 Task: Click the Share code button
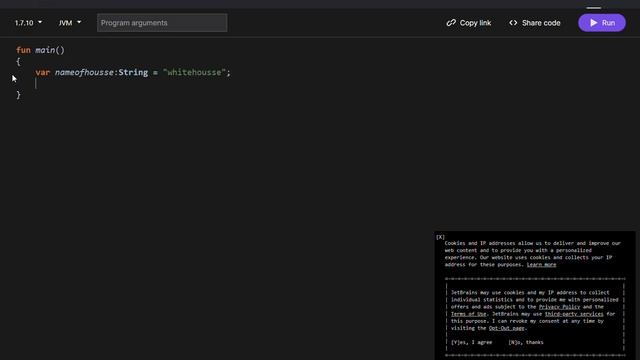(535, 23)
